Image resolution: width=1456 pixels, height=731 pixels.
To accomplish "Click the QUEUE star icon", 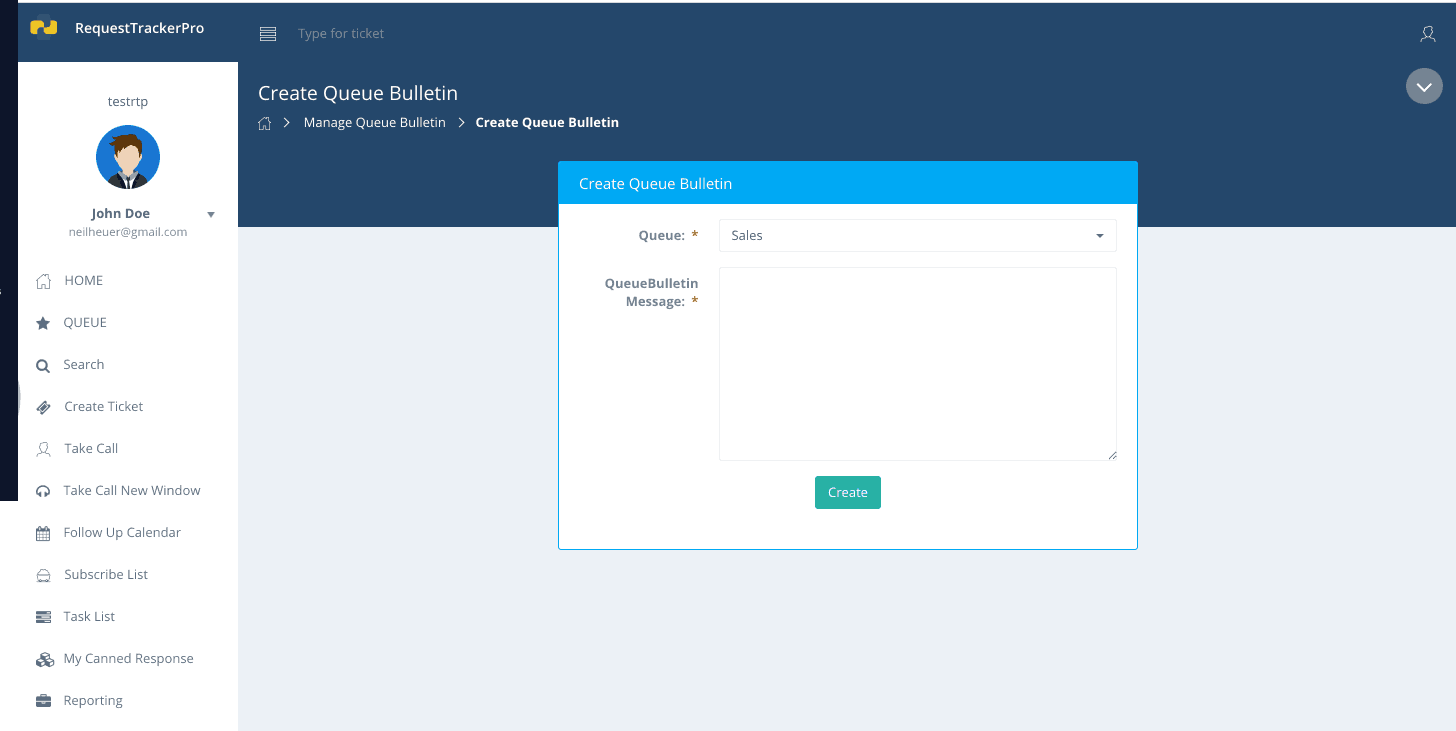I will [43, 322].
